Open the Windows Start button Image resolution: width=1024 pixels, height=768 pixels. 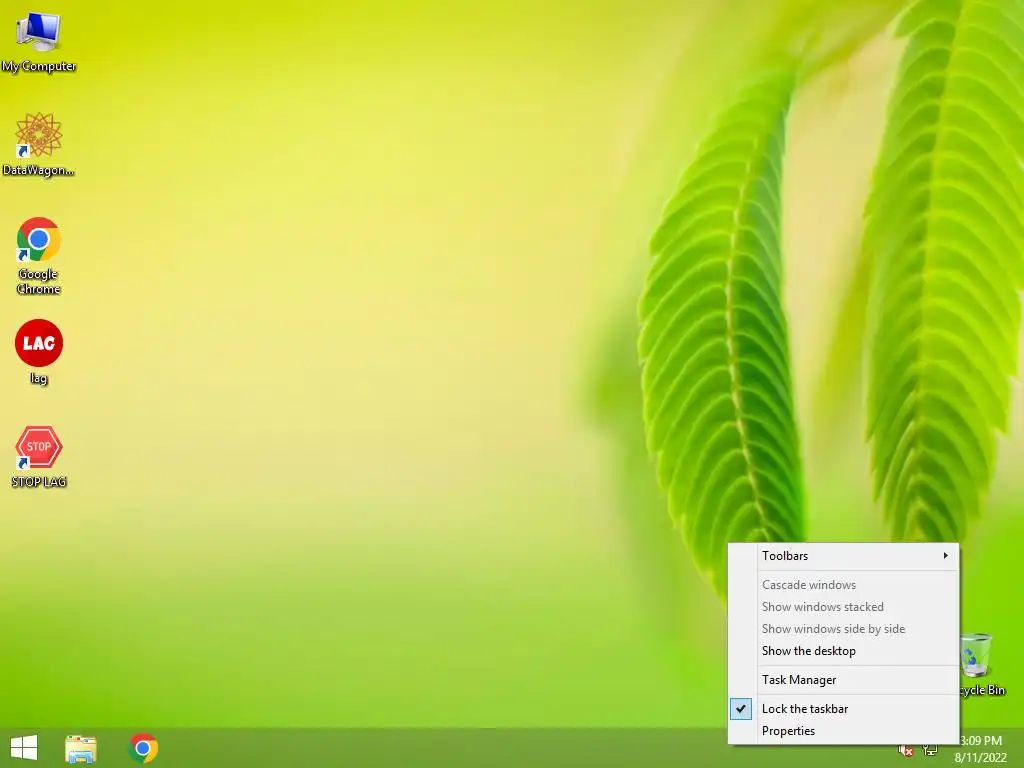[24, 748]
